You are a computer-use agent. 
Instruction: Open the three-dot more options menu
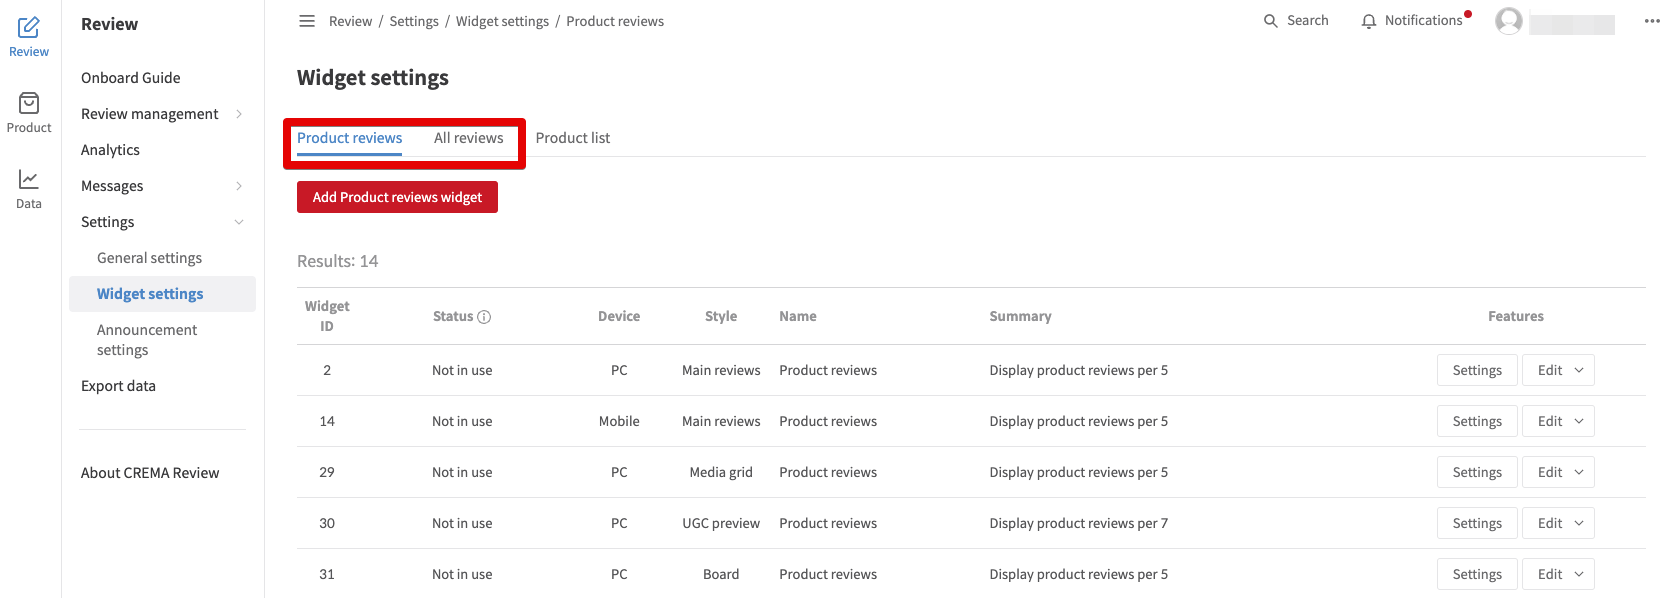[x=1652, y=21]
